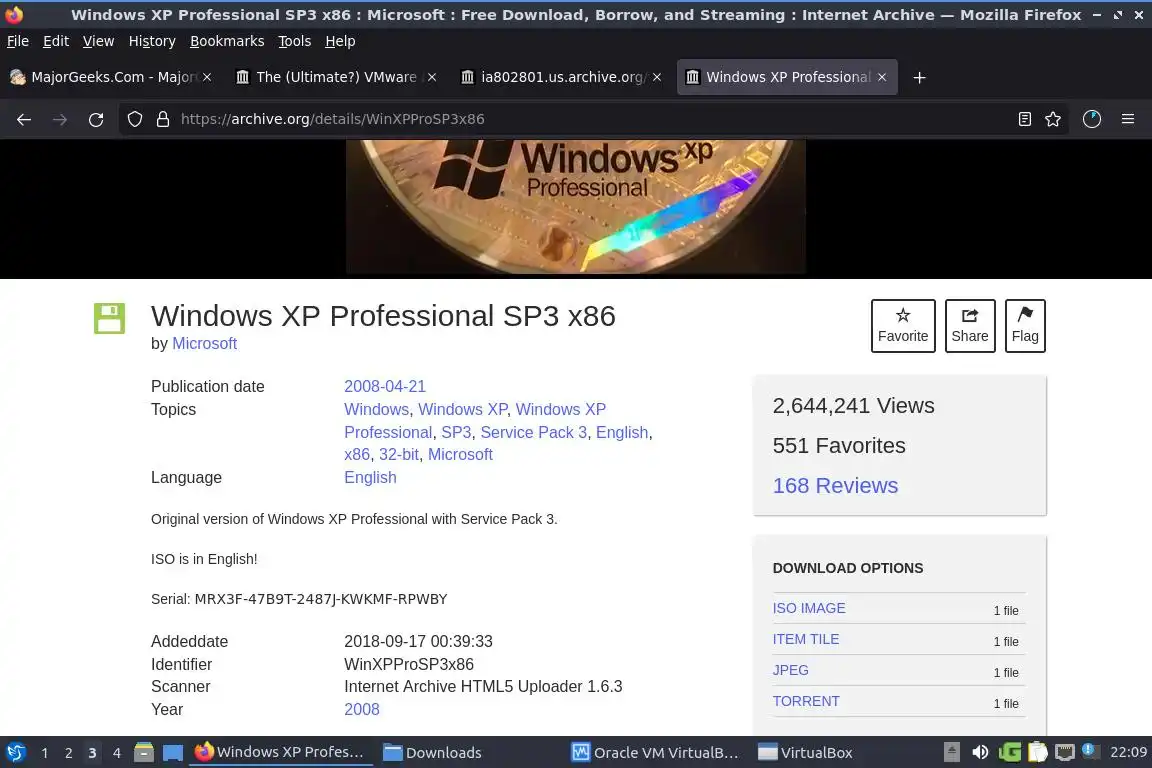Click the 22:09 taskbar clock
Image resolution: width=1152 pixels, height=768 pixels.
click(1128, 752)
